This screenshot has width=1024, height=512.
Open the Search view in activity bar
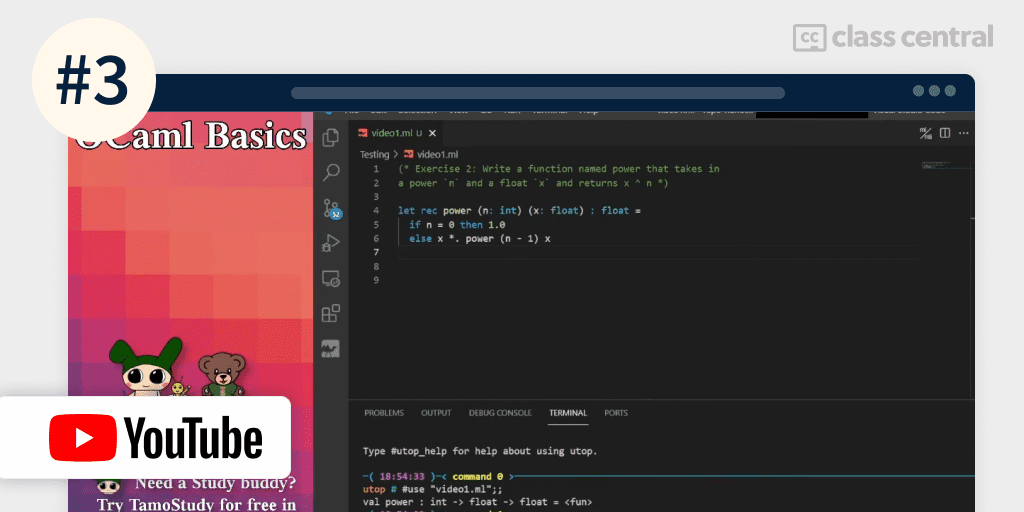(331, 172)
